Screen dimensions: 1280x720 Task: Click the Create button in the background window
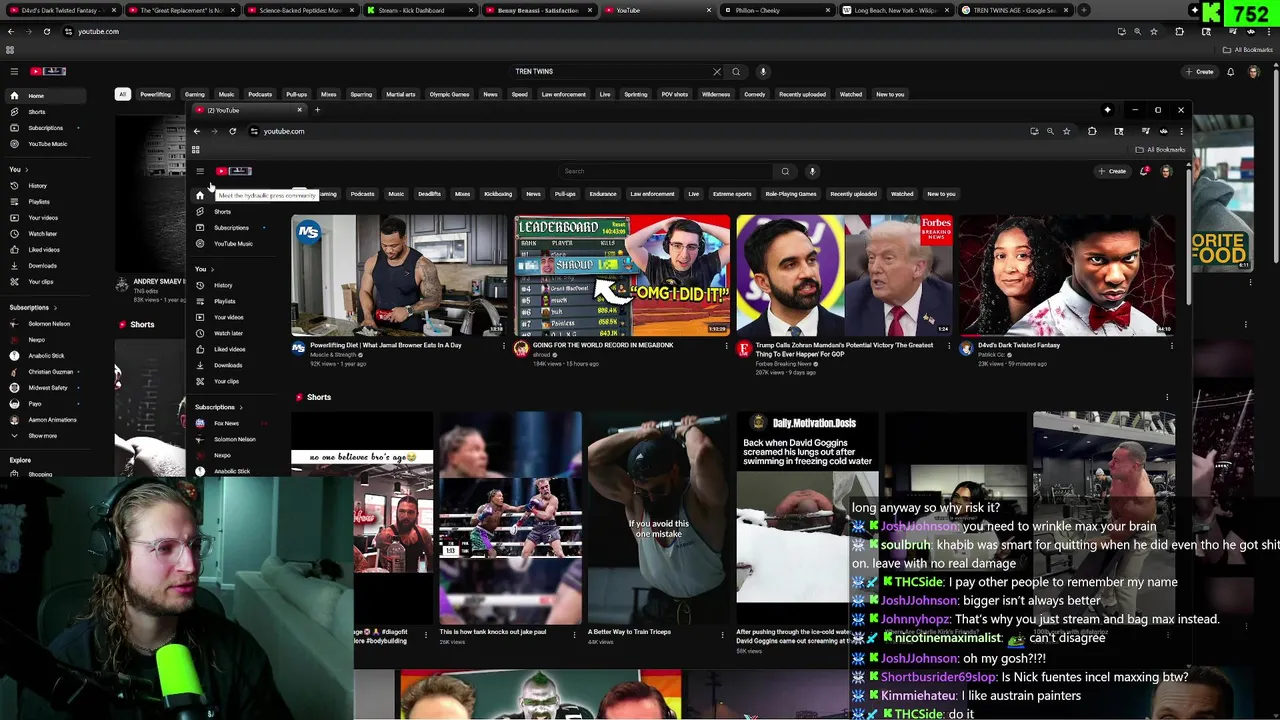click(1199, 72)
